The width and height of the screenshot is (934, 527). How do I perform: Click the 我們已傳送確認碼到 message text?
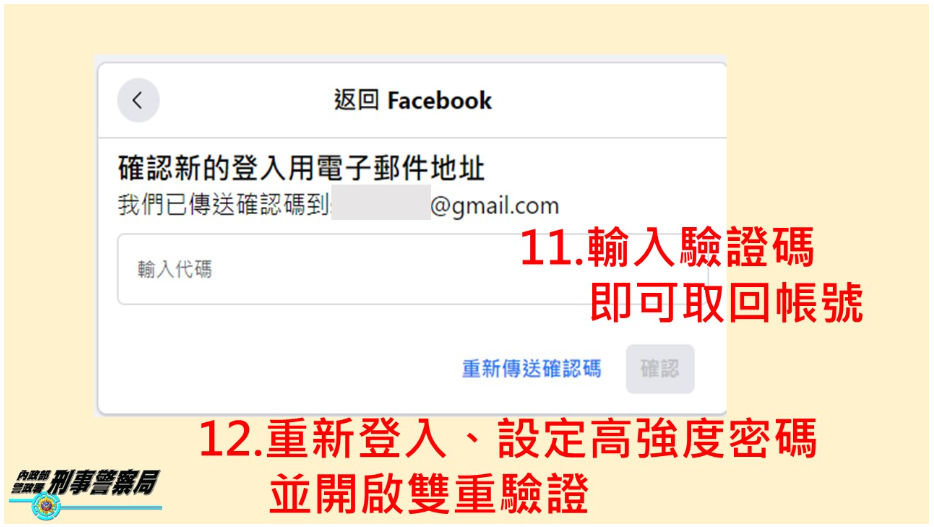tap(223, 205)
